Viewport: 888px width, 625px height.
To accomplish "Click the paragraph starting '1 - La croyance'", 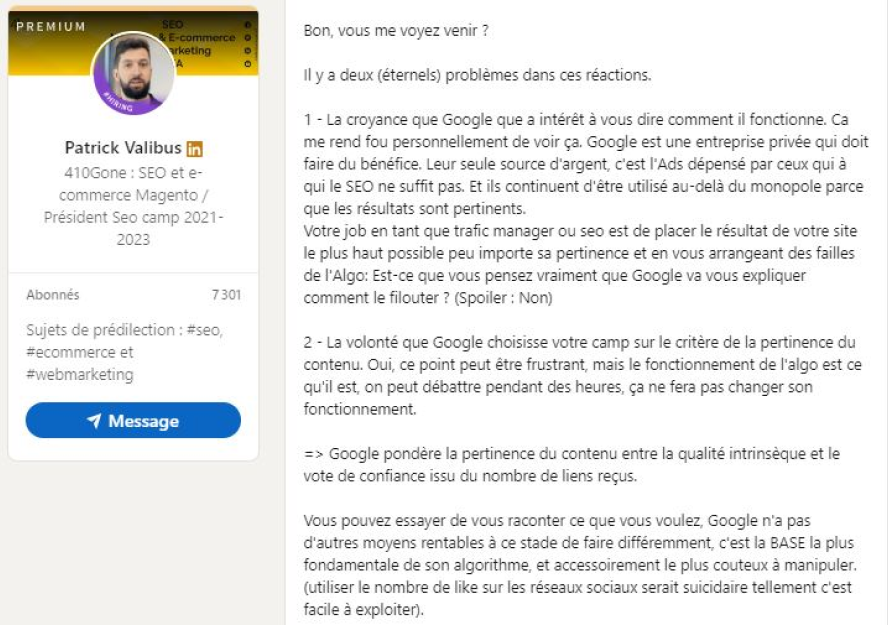I will point(586,208).
